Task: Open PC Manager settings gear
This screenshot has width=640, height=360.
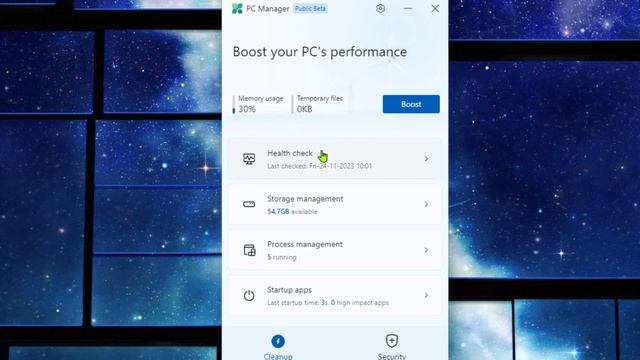Action: (x=380, y=9)
